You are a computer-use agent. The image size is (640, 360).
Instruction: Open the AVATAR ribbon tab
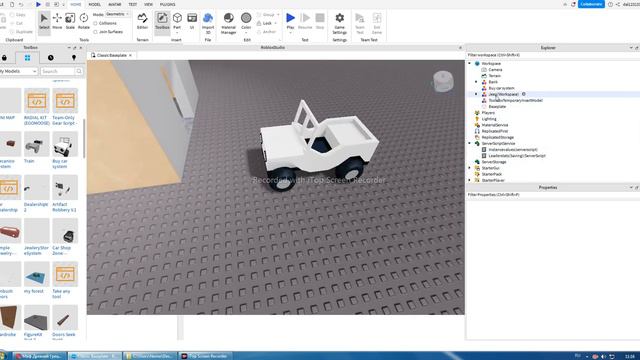(115, 4)
